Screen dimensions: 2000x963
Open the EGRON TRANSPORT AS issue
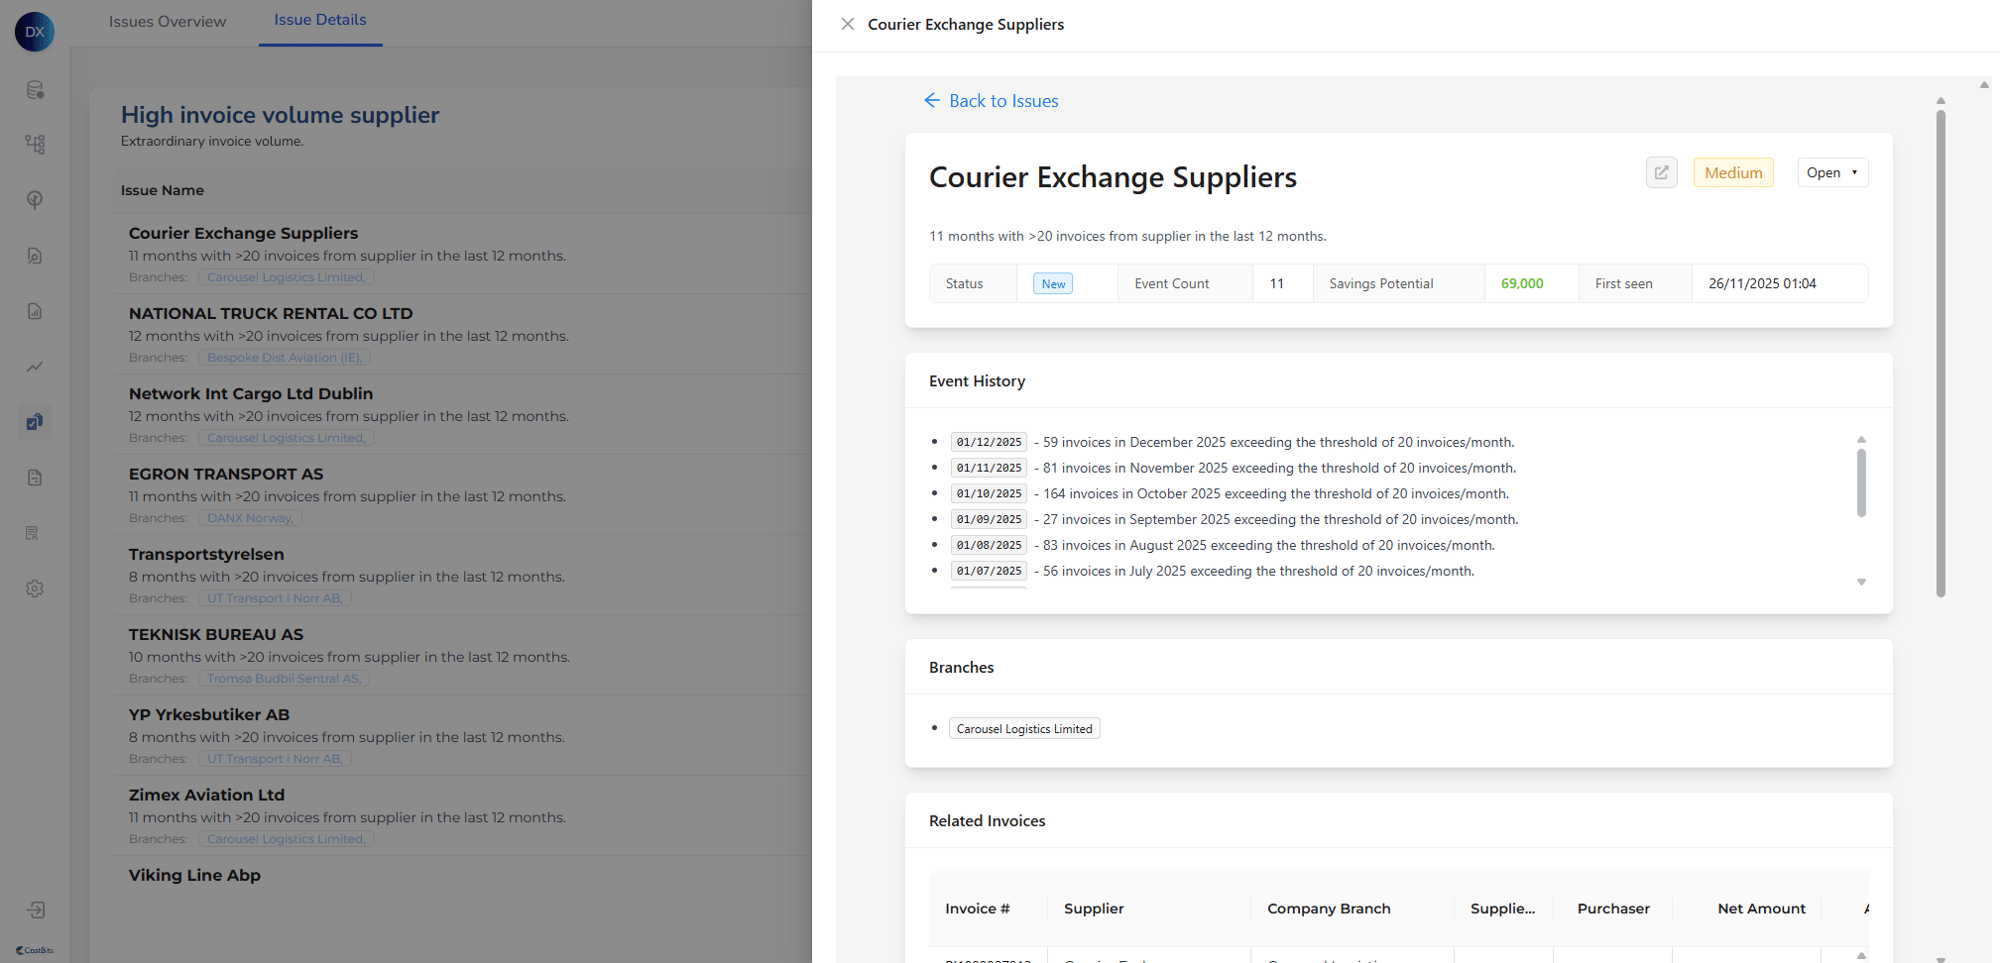tap(226, 474)
